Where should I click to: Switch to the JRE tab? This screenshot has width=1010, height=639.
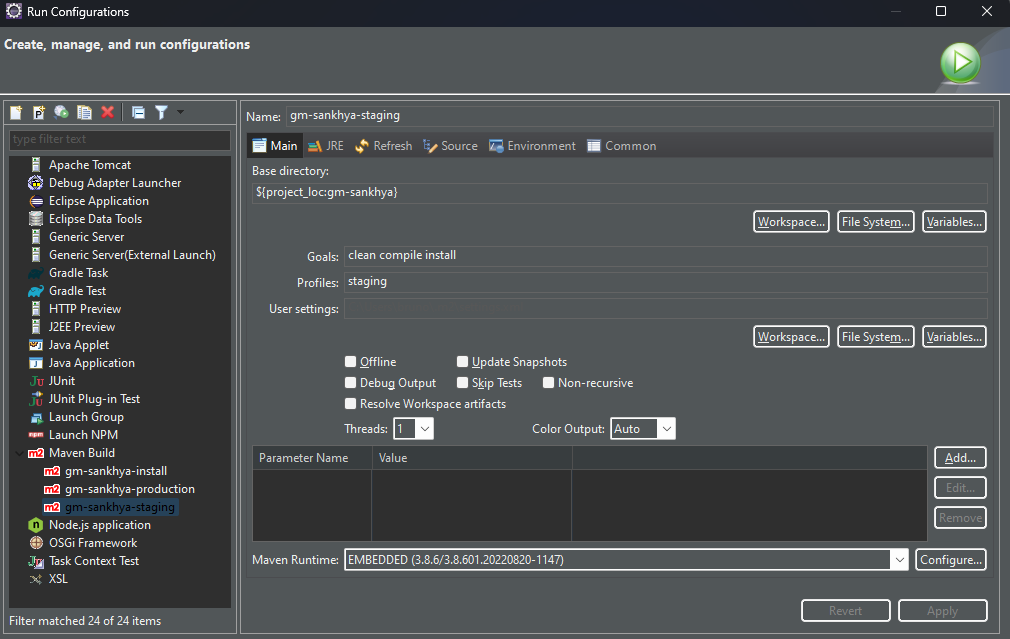click(x=326, y=146)
